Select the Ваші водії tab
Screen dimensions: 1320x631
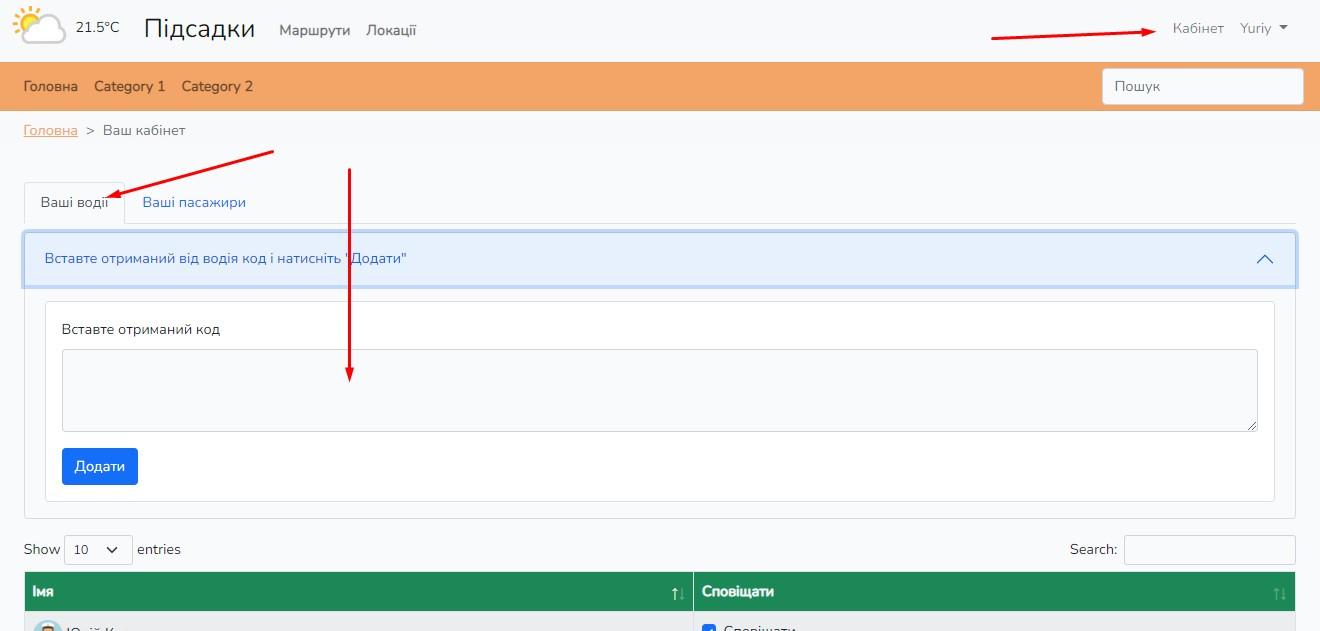(x=74, y=202)
